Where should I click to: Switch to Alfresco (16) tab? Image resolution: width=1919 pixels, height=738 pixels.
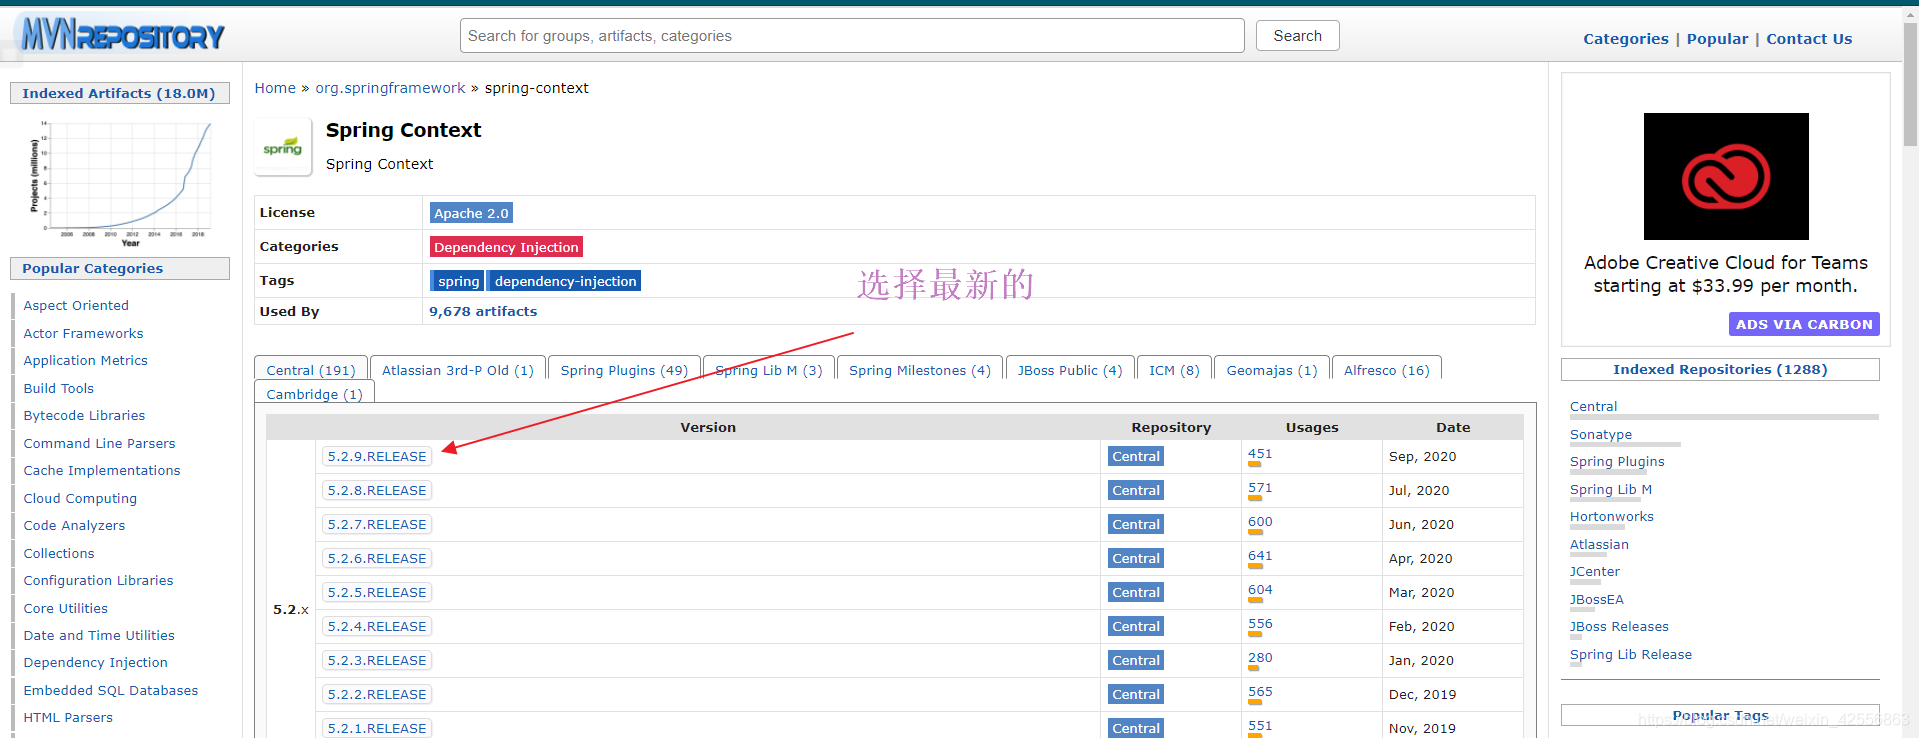[1387, 370]
